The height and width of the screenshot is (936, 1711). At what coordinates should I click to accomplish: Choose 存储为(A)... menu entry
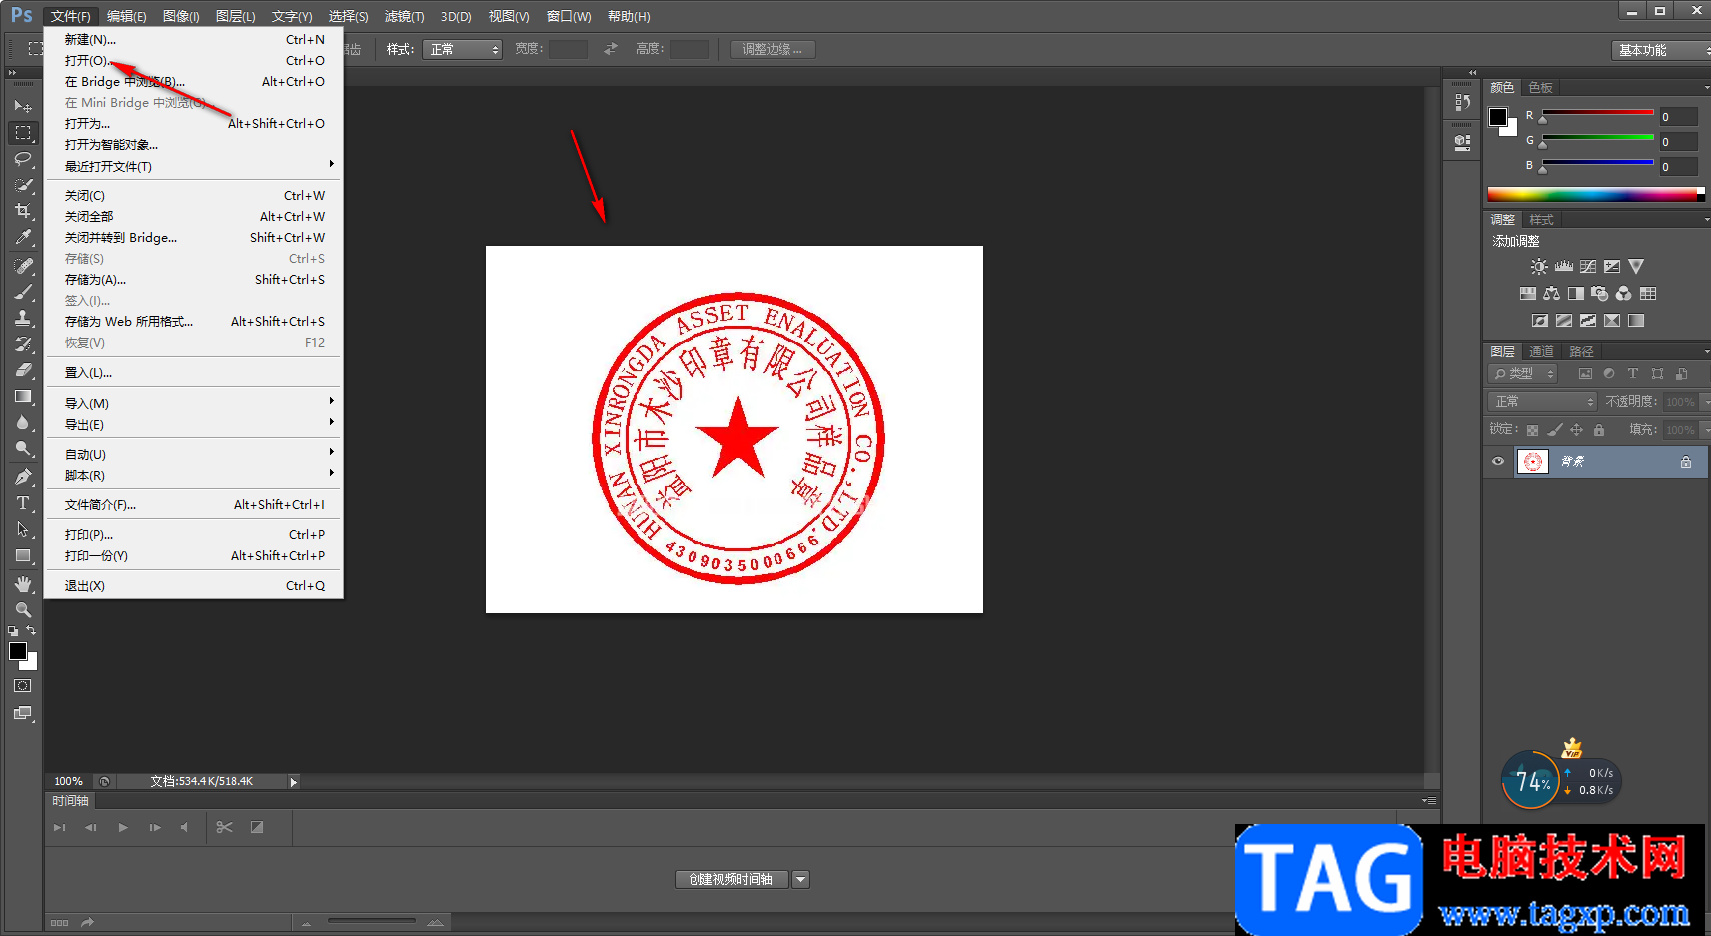coord(194,280)
